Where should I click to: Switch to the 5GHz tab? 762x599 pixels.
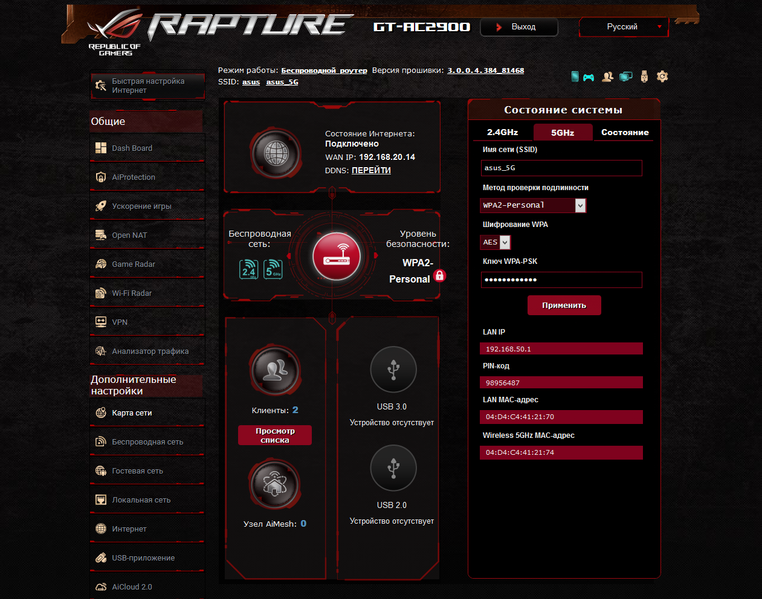563,132
